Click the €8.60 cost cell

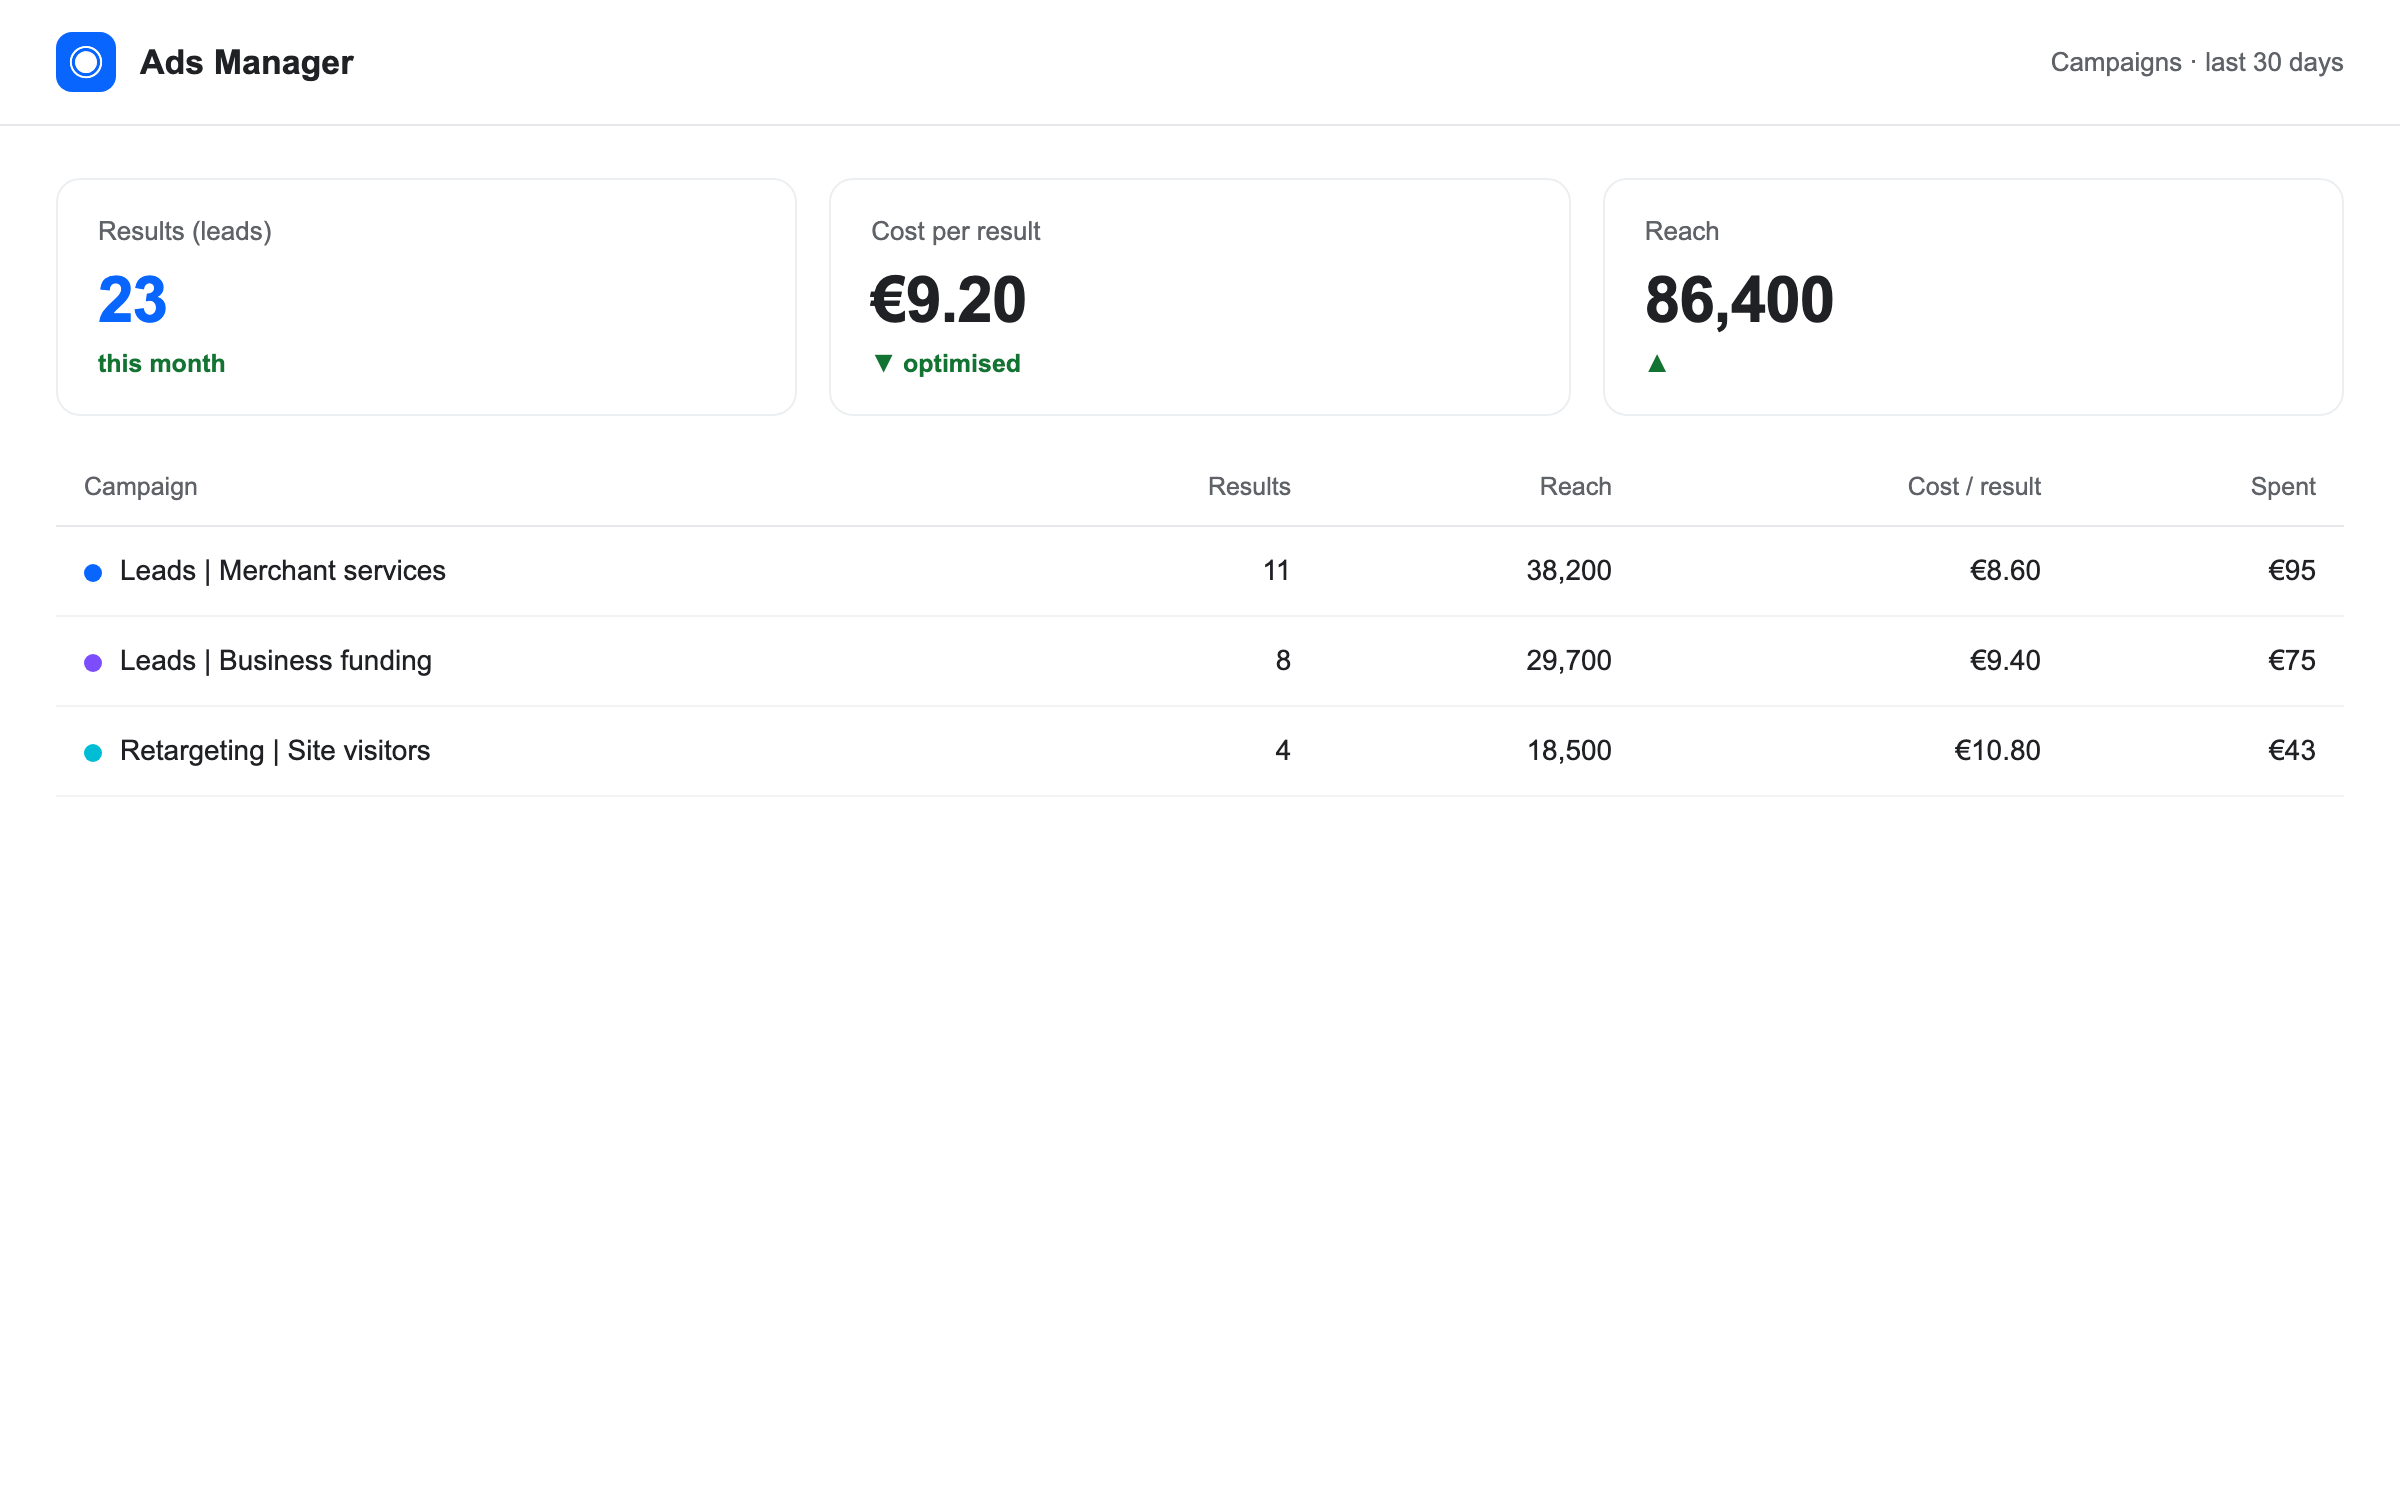[x=2005, y=570]
